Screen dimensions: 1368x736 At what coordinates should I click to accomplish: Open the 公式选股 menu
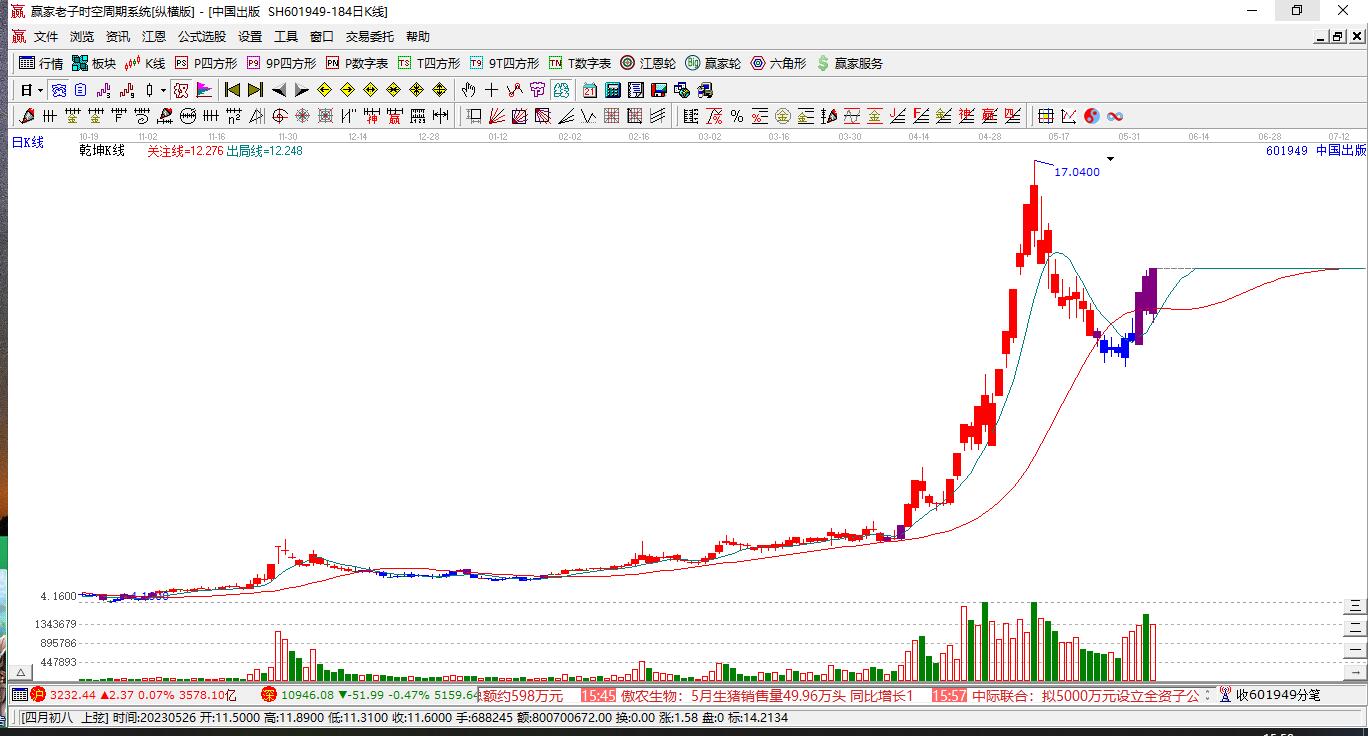[202, 37]
